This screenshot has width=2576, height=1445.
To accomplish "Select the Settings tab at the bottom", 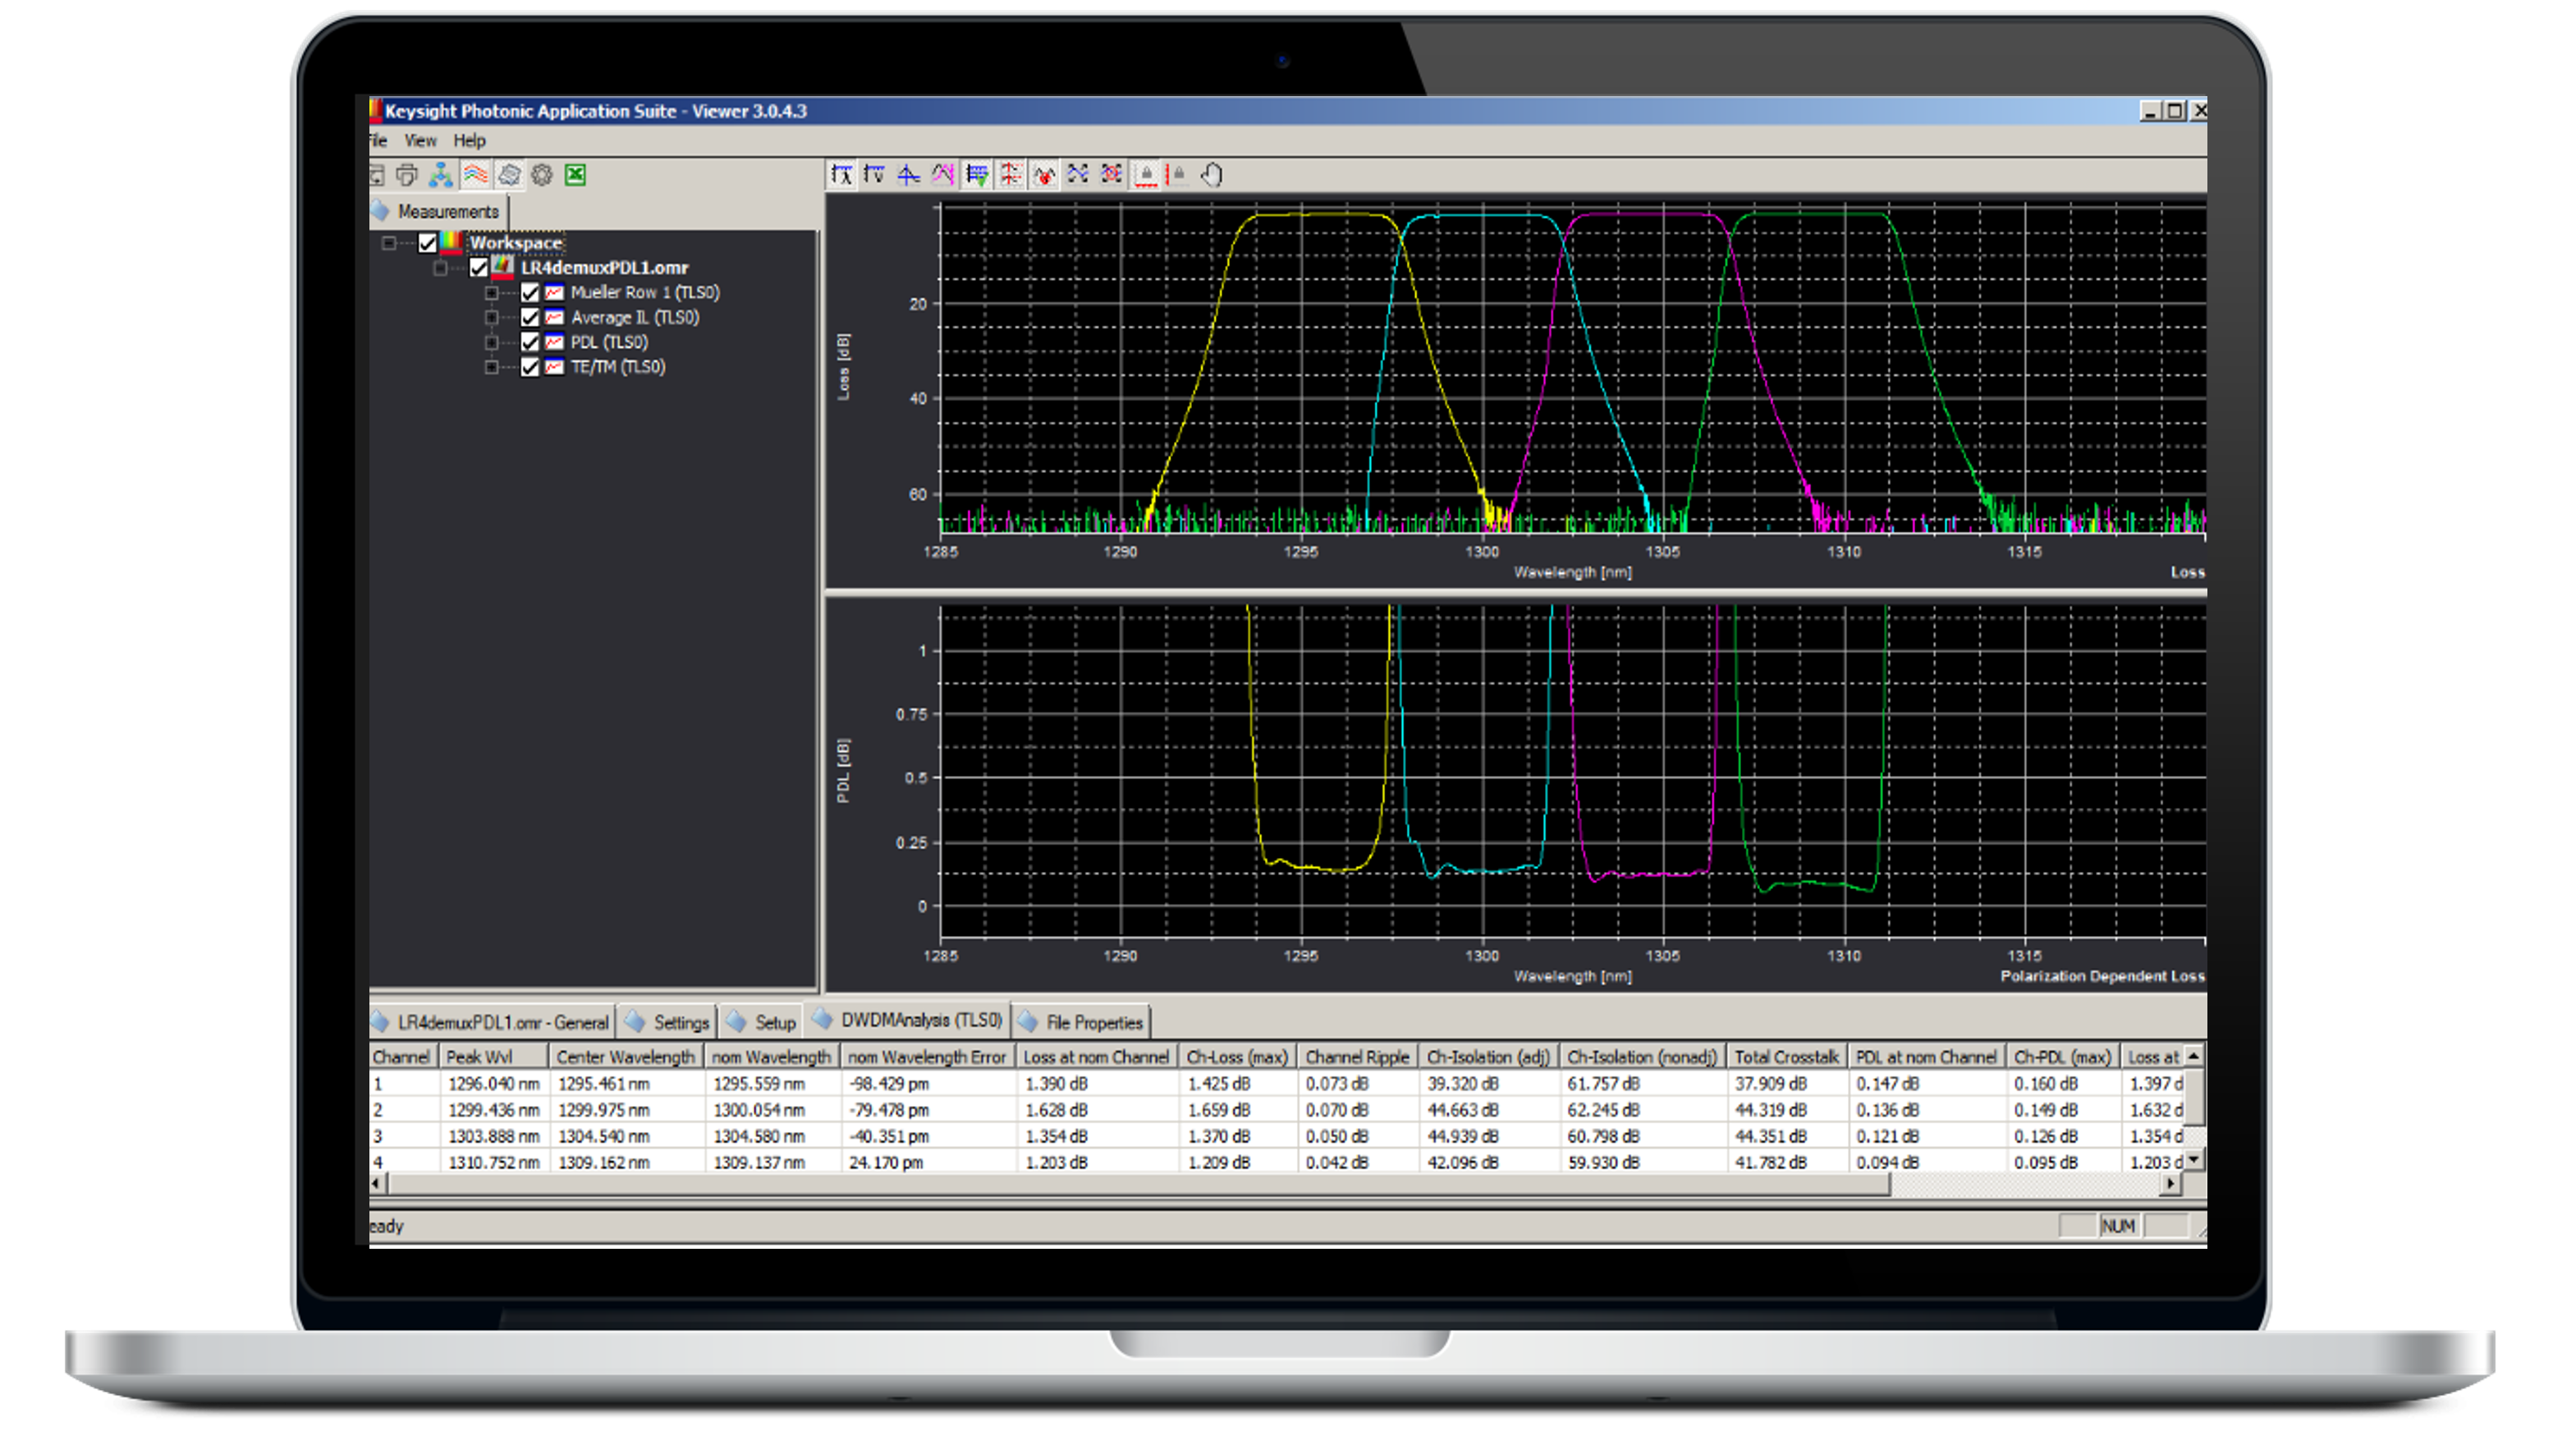I will tap(682, 1022).
